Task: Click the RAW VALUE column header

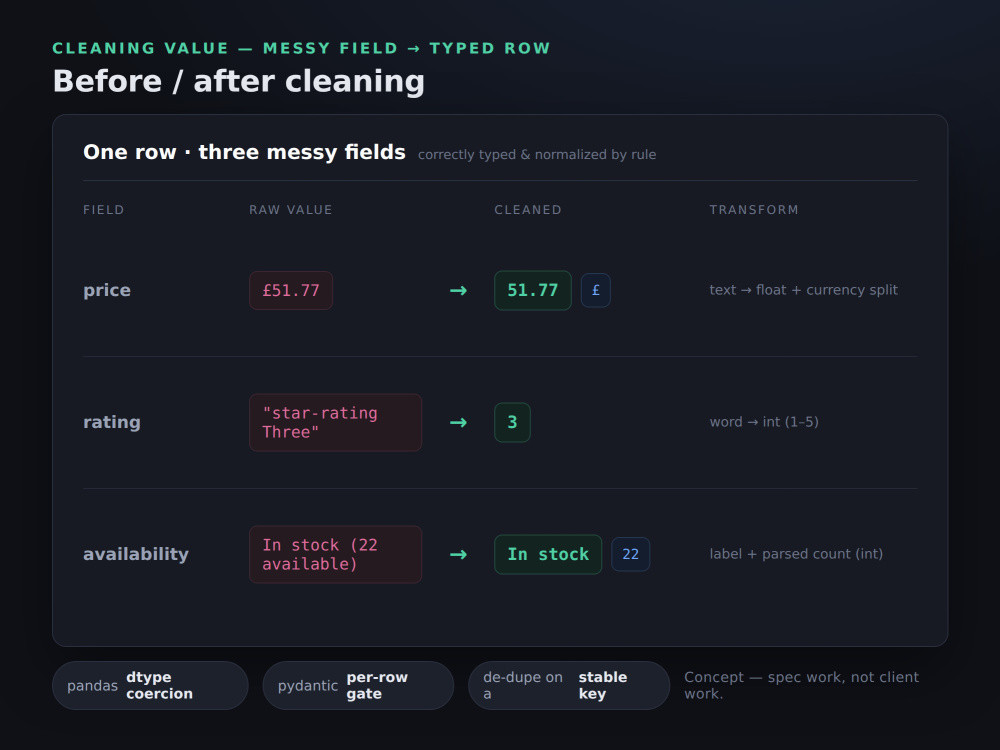Action: tap(291, 210)
